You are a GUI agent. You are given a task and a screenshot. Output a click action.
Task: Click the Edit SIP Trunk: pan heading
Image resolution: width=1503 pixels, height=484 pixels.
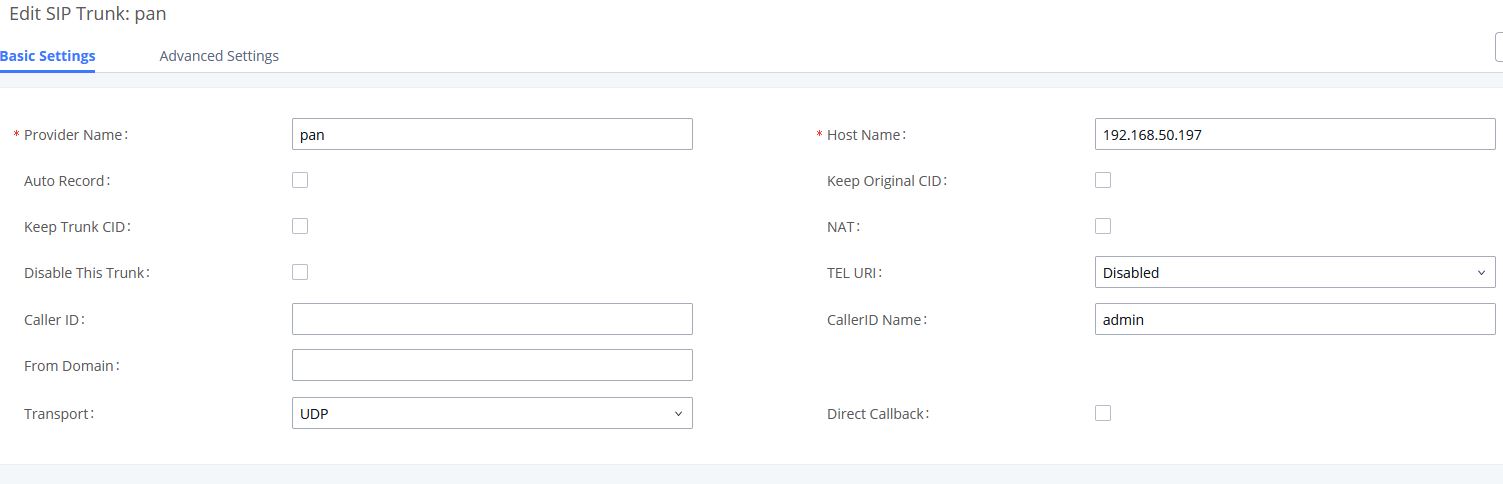88,15
